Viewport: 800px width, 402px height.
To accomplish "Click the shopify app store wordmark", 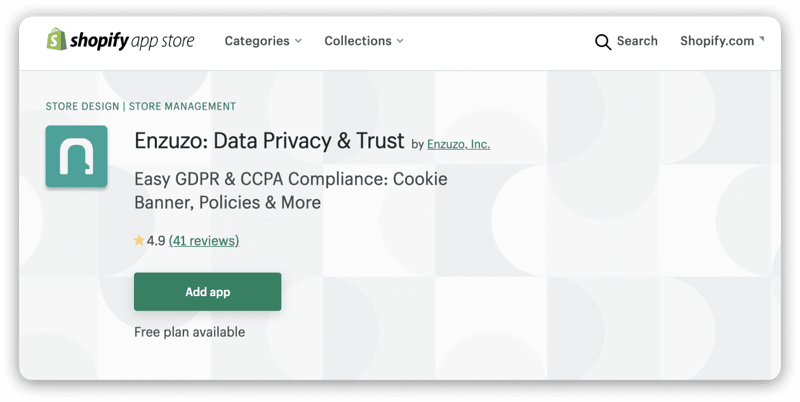I will click(x=132, y=41).
